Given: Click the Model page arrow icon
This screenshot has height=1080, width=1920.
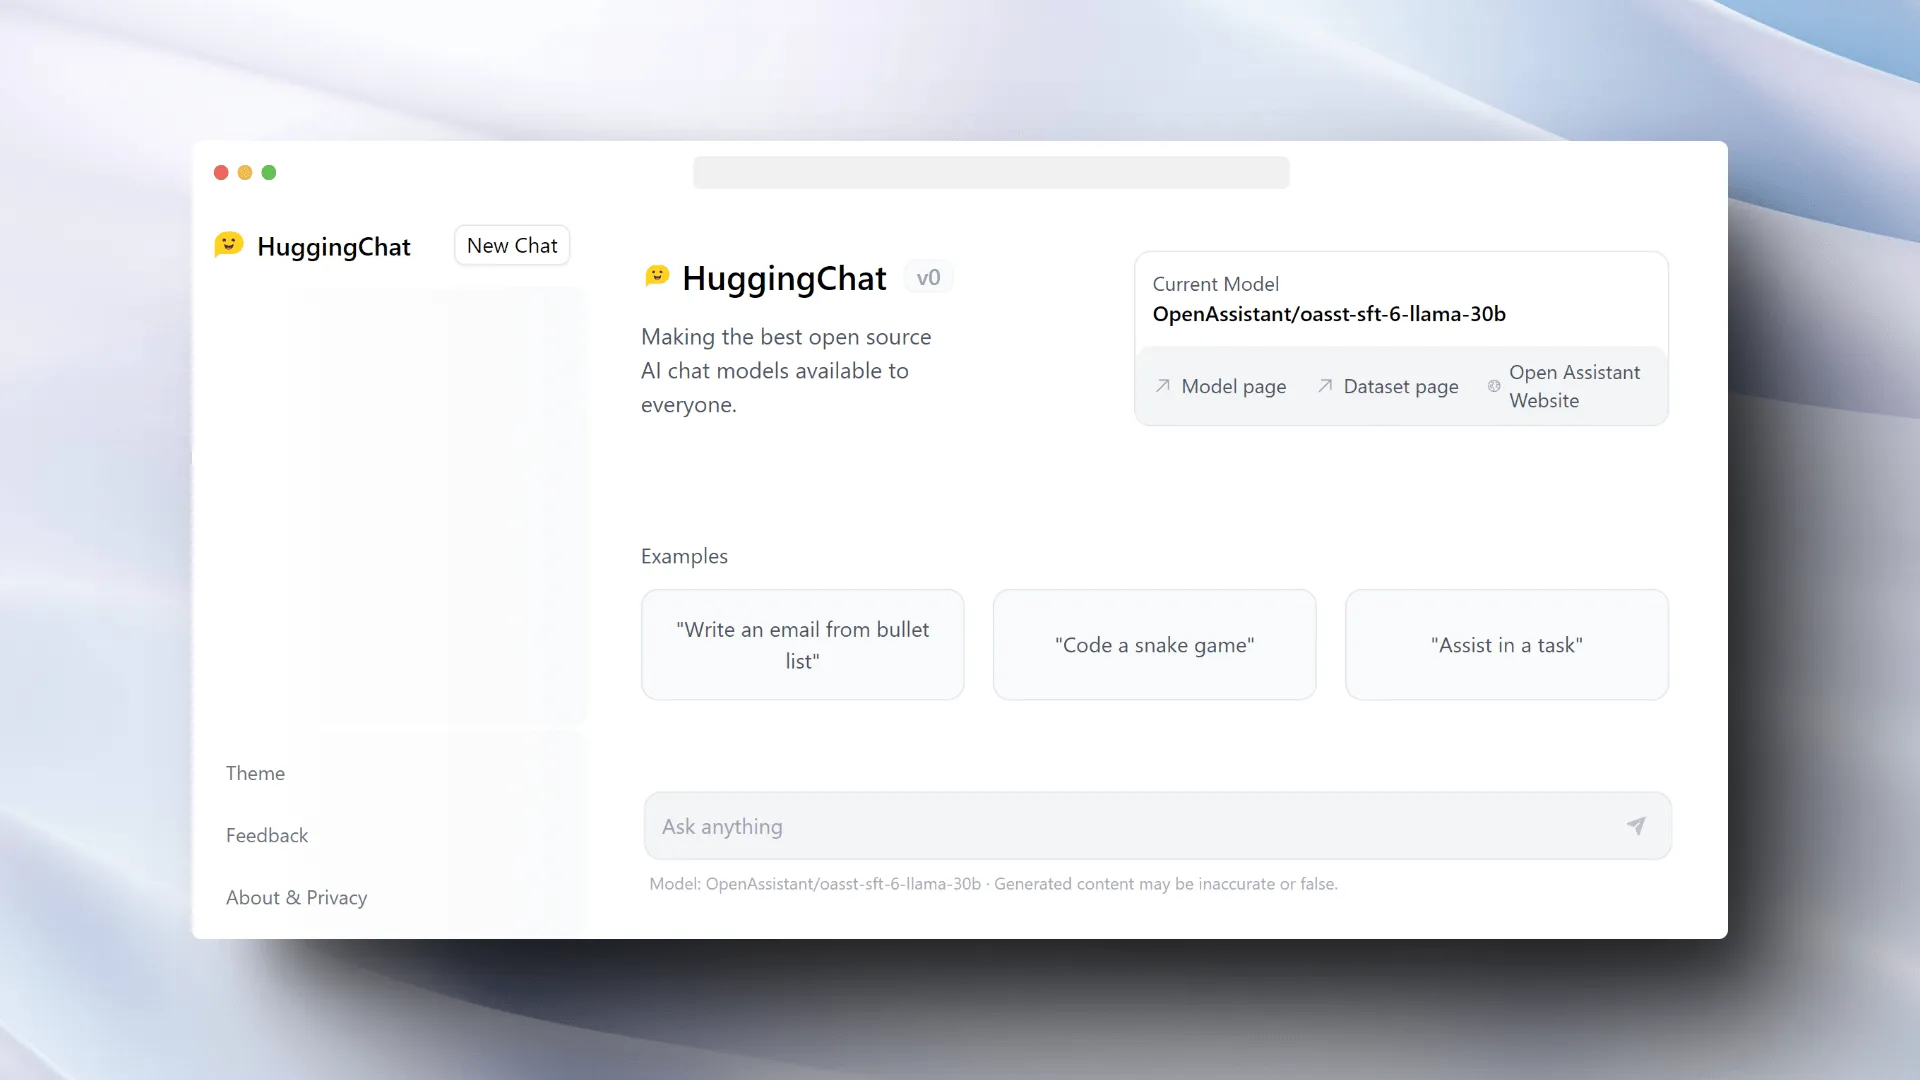Looking at the screenshot, I should 1163,386.
